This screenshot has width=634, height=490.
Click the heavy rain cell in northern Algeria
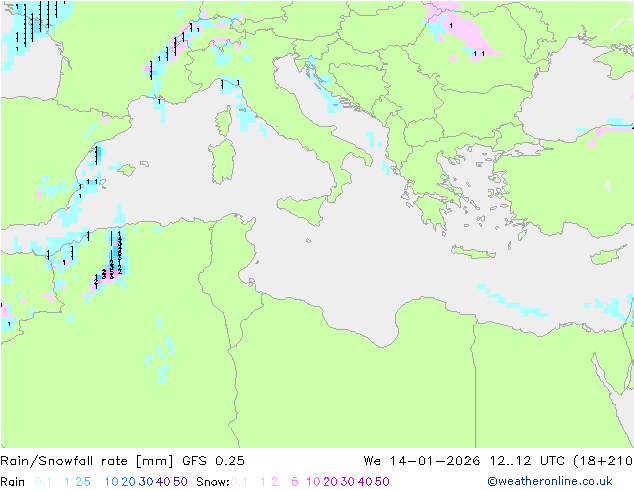pos(117,253)
